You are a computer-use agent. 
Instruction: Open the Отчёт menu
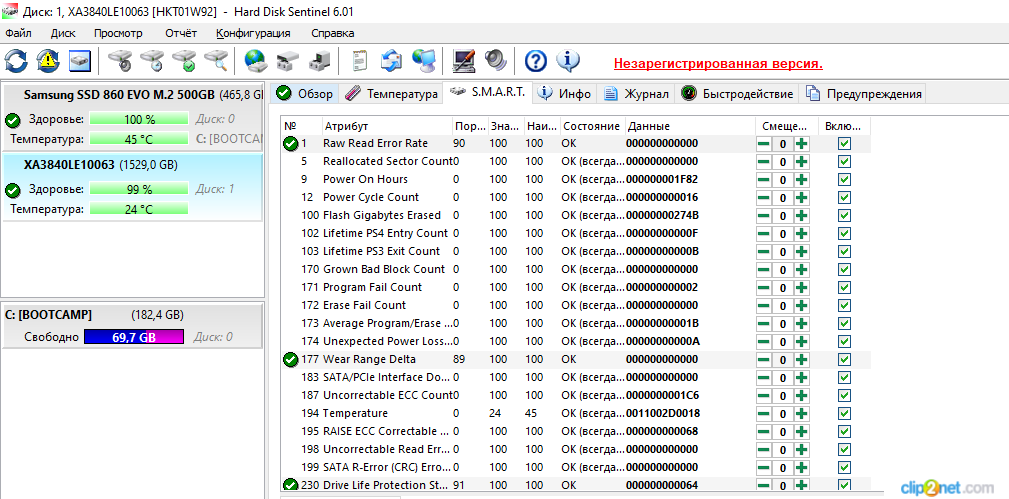pos(181,33)
